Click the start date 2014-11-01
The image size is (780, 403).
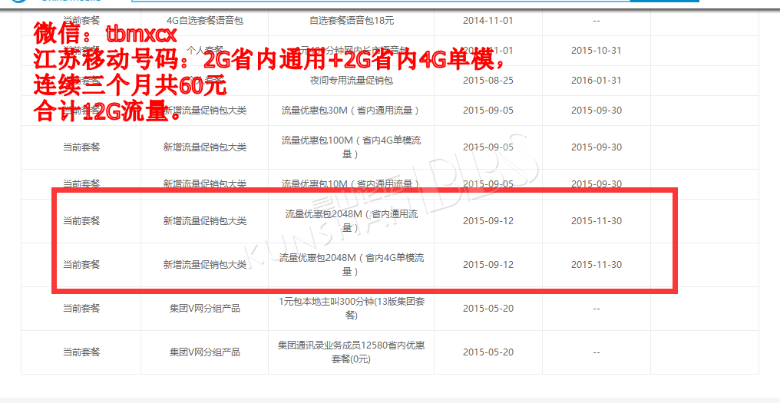coord(488,21)
